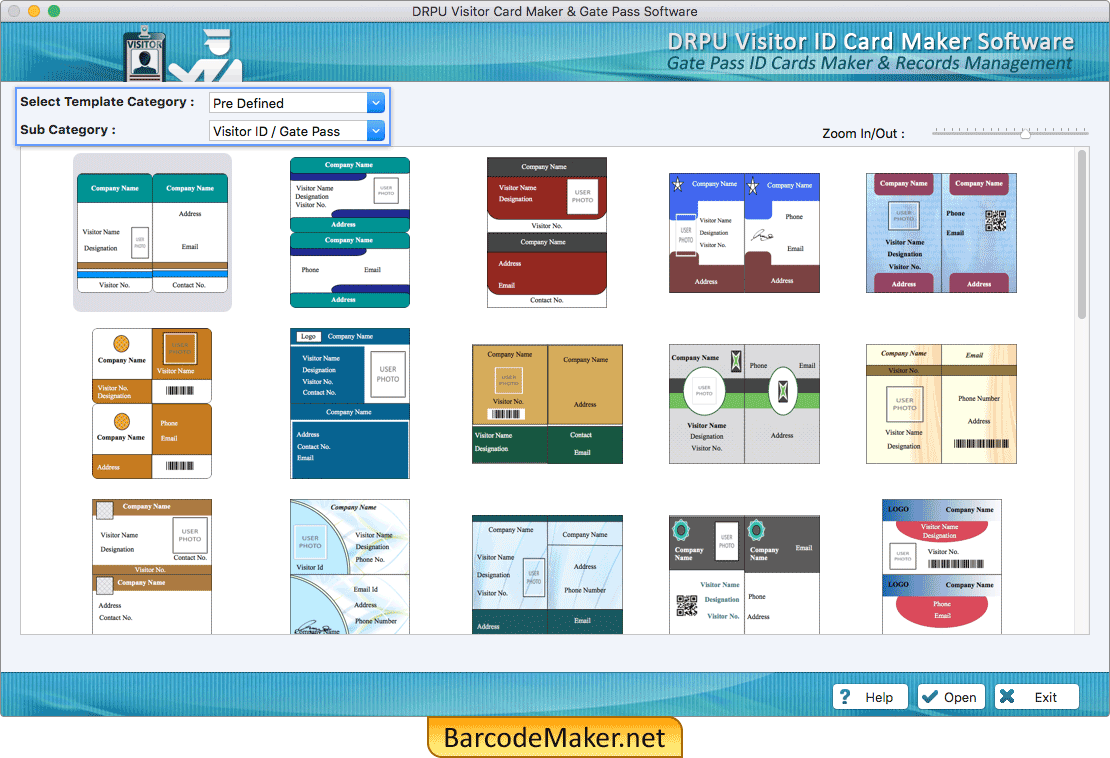The height and width of the screenshot is (758, 1110).
Task: Select the brown header template with Contact No.
Action: [x=152, y=566]
